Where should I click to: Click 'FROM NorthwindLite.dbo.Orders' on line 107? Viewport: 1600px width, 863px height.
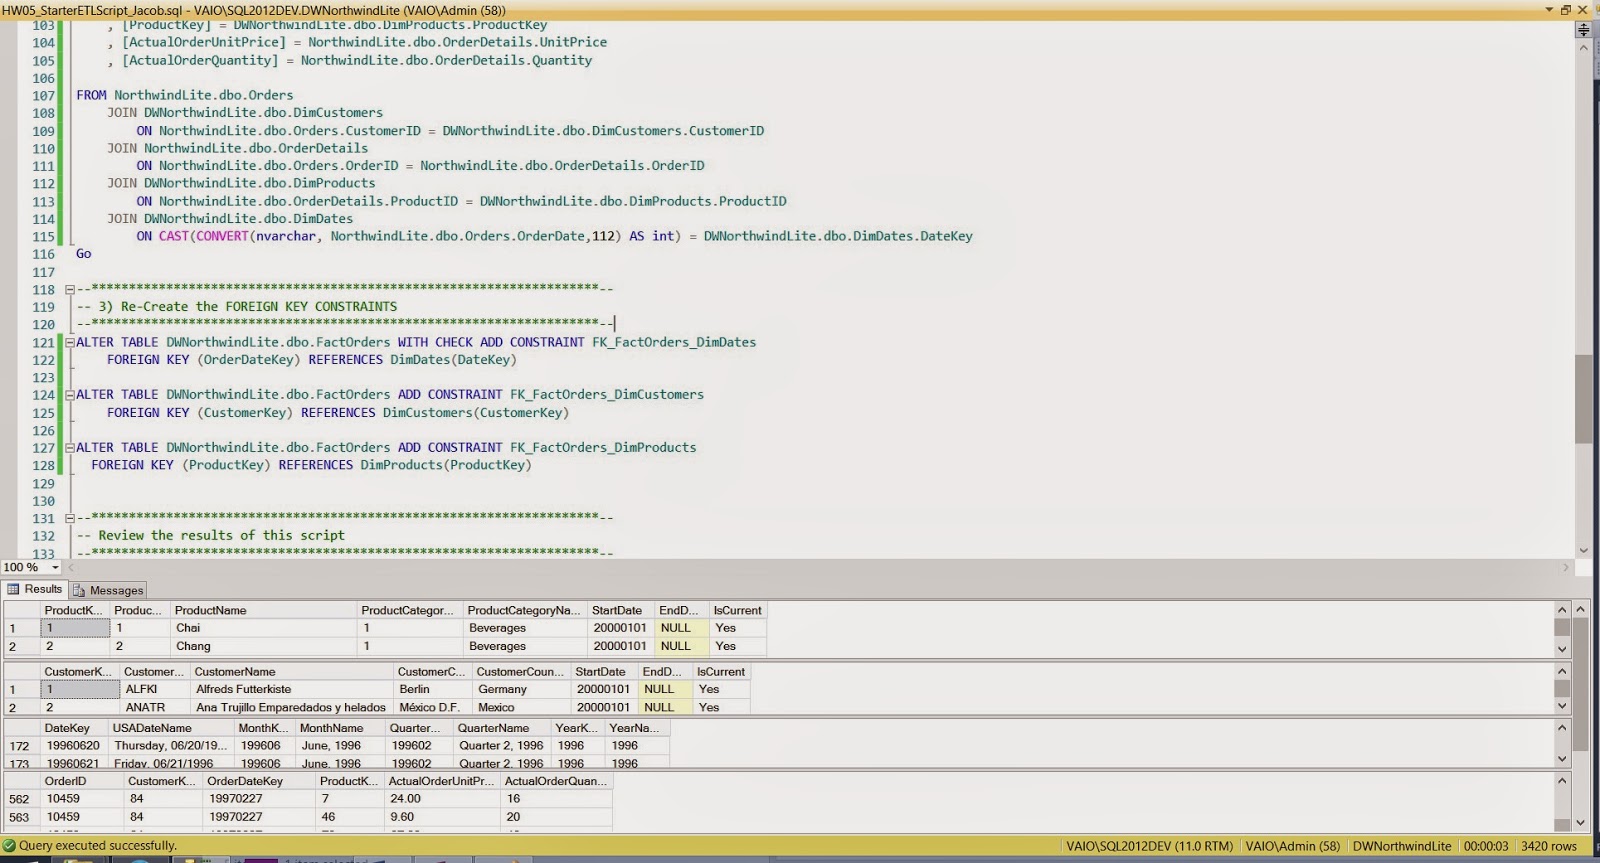(x=185, y=96)
